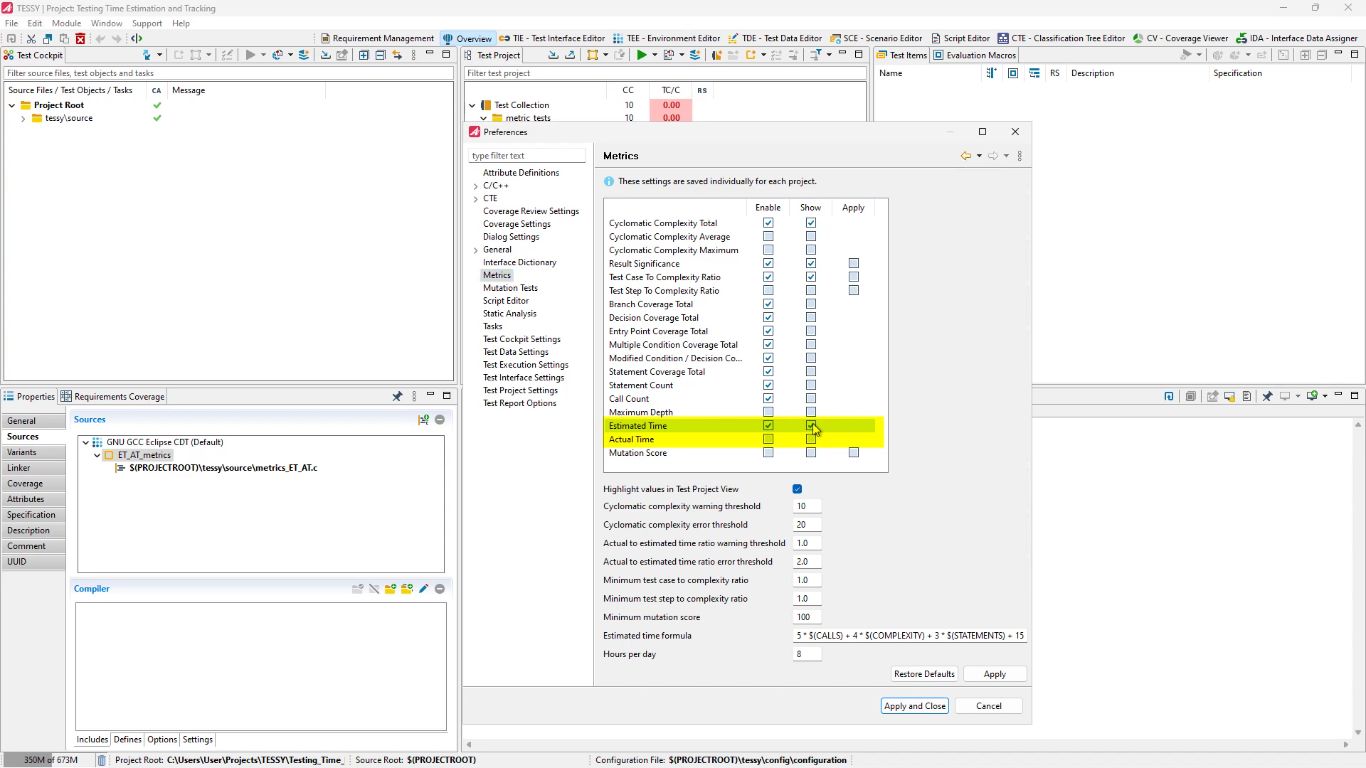Select Test Execution Settings in preferences list
Screen dimensions: 1366x768
(x=525, y=365)
